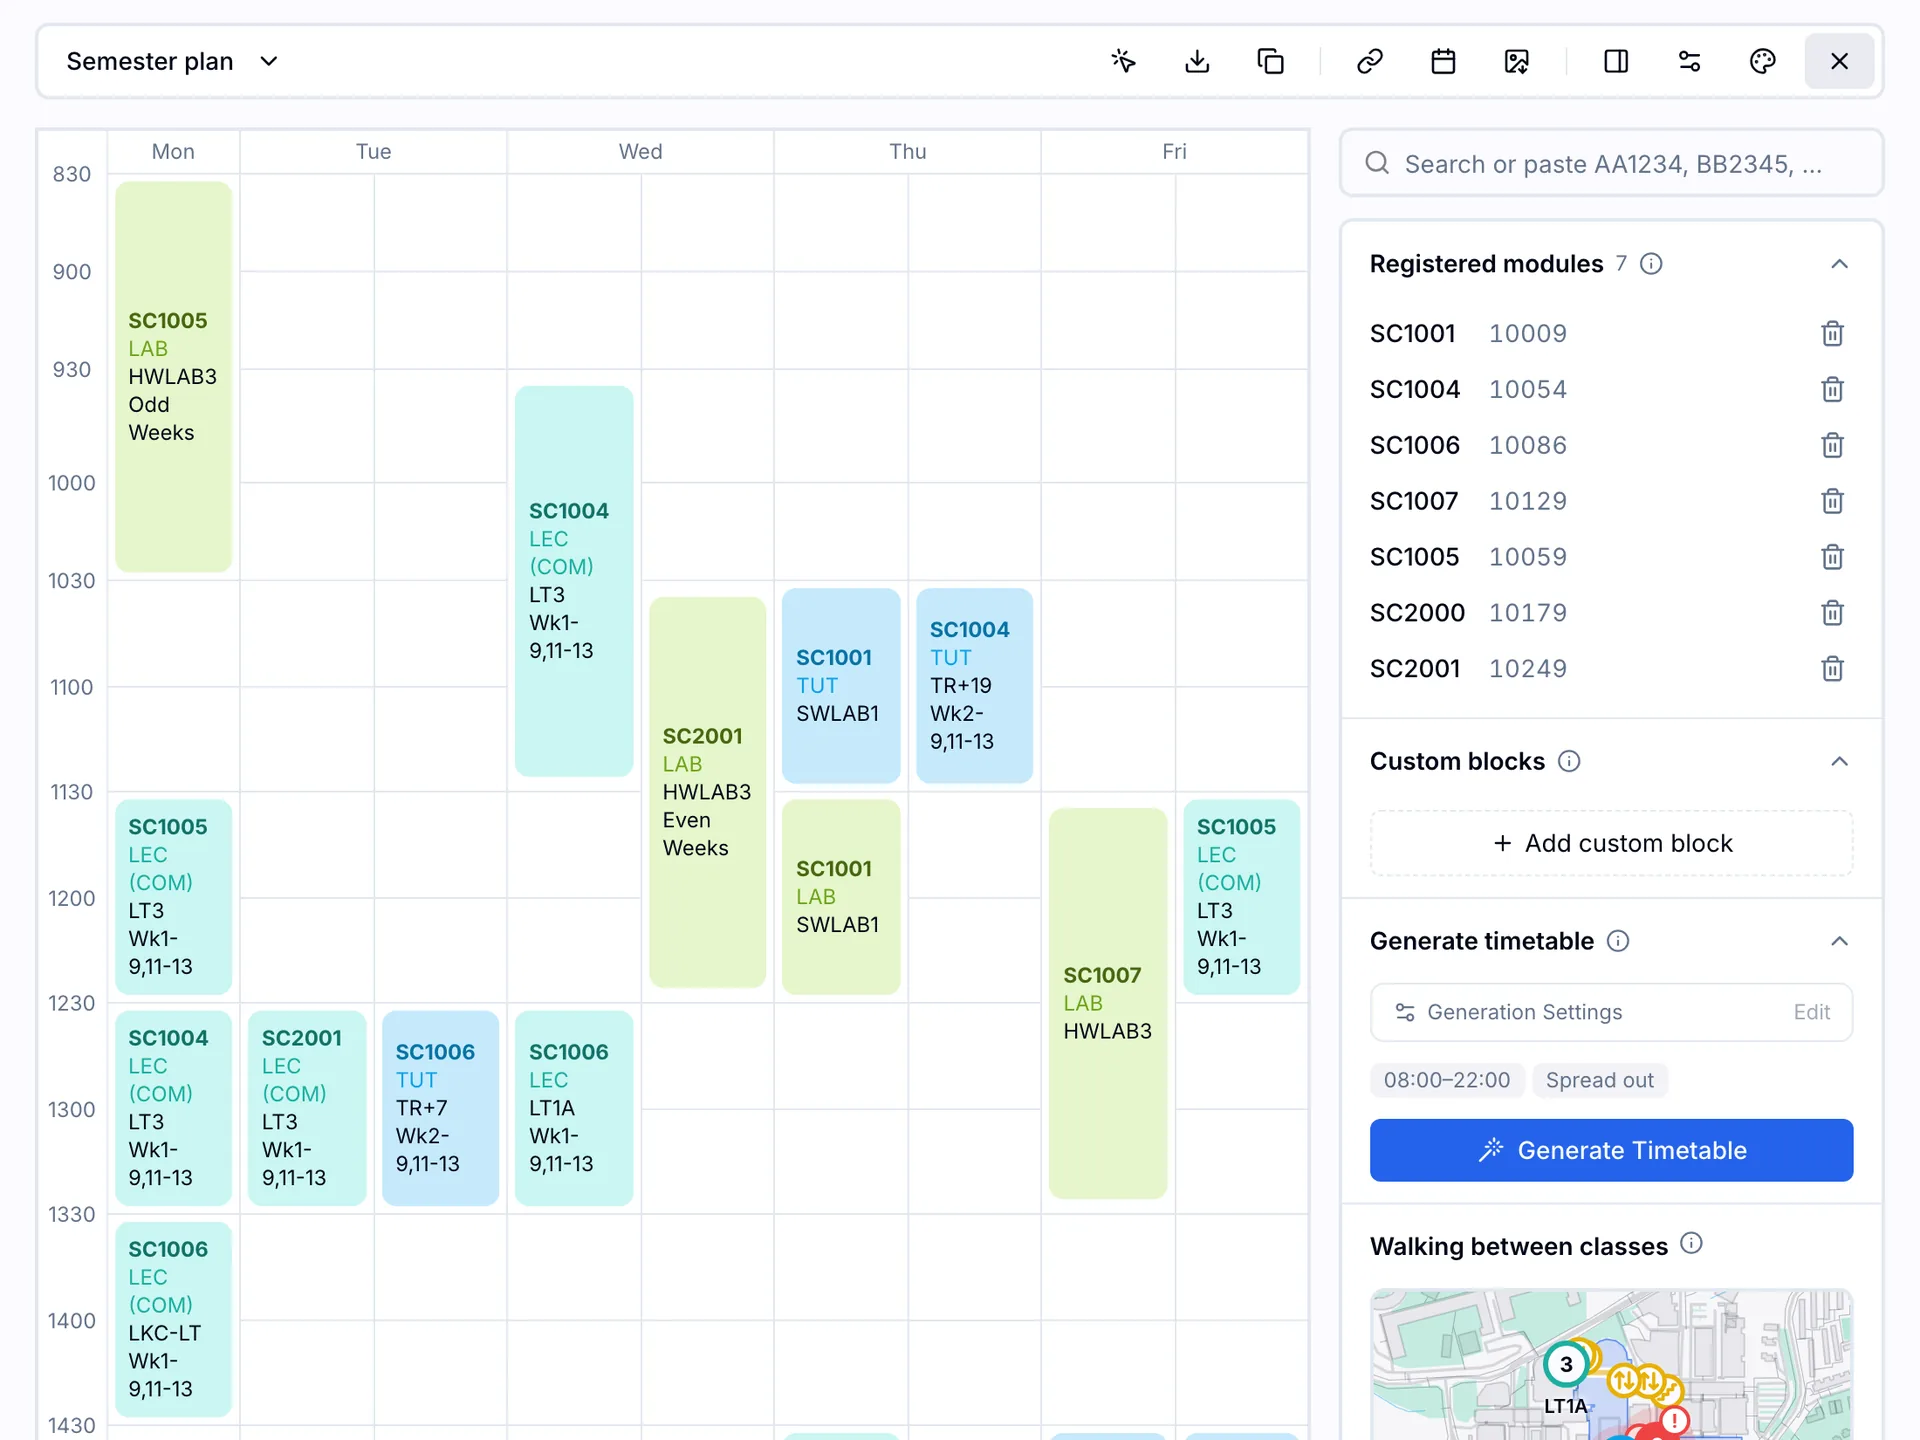Select the SC1005 LAB block on Monday
This screenshot has width=1920, height=1440.
173,376
